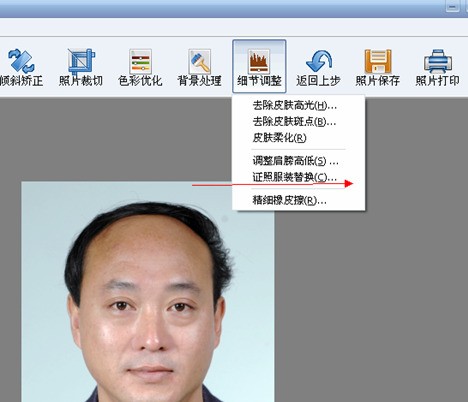The image size is (468, 402).
Task: Open 精细橡皮擦(R) fine eraser
Action: pyautogui.click(x=299, y=200)
